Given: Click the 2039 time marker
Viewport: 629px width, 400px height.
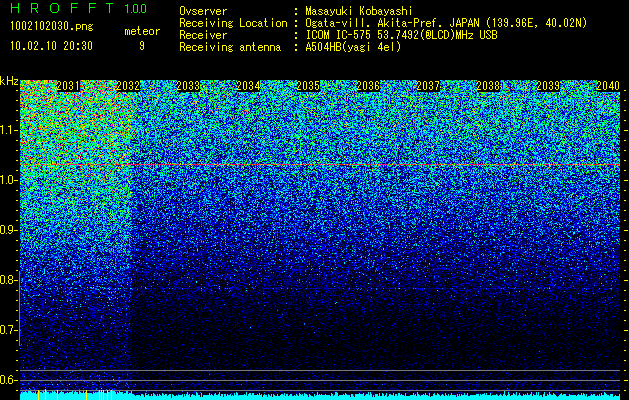Looking at the screenshot, I should click(x=548, y=86).
